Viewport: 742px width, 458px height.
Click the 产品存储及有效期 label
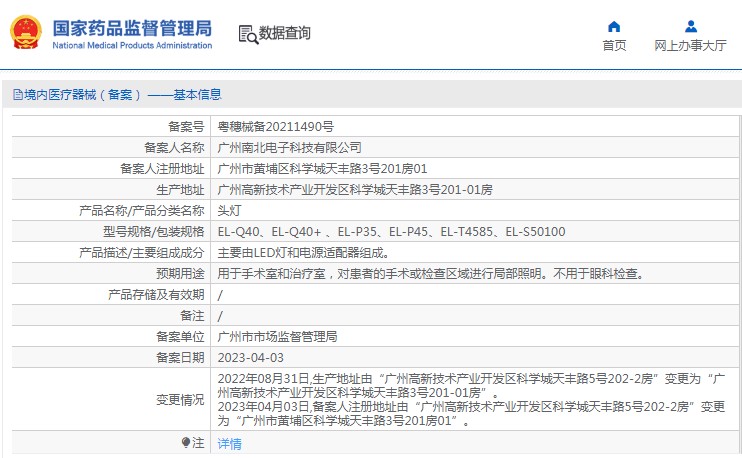click(156, 295)
